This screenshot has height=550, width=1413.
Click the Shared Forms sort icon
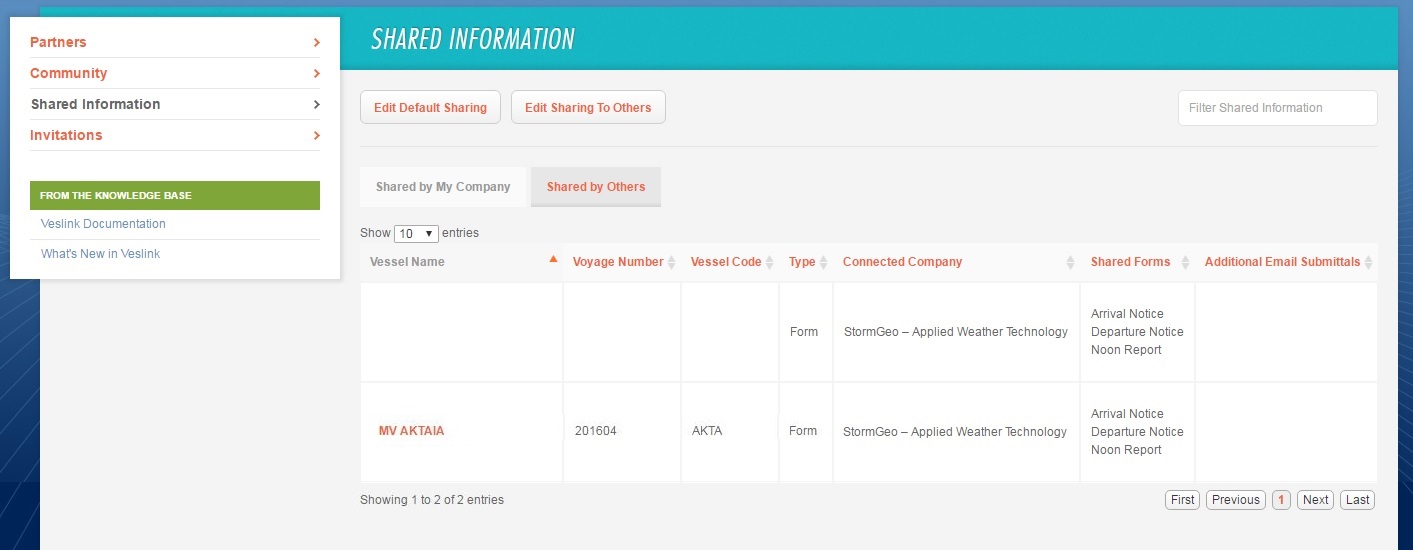(x=1185, y=262)
